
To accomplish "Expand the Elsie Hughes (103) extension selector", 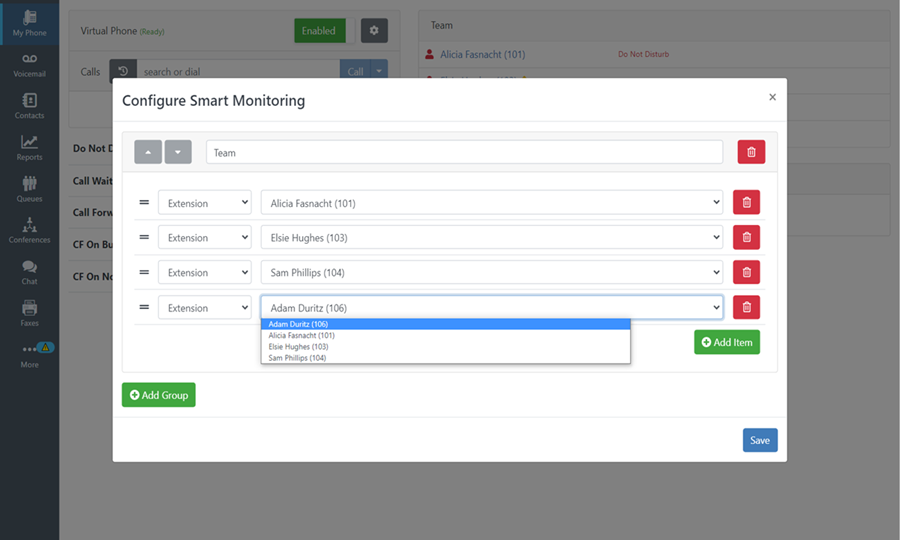I will [491, 238].
